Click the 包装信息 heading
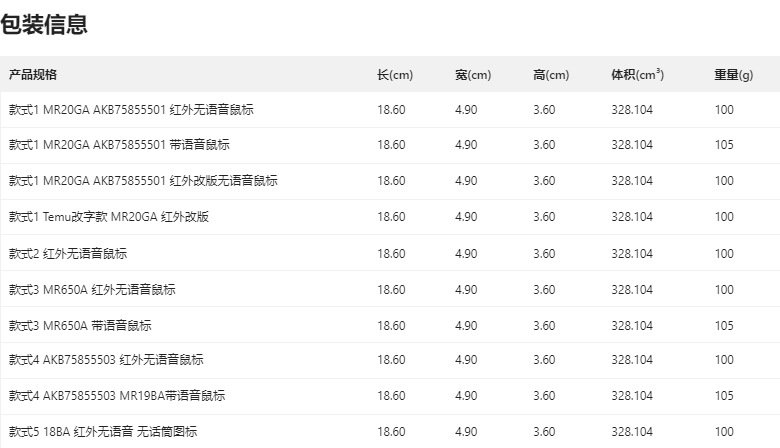The image size is (780, 448). click(x=44, y=25)
